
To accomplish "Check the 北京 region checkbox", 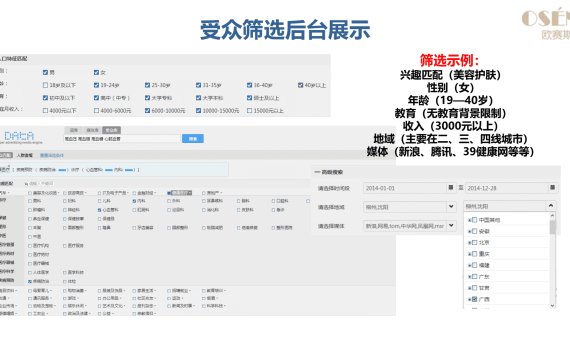I will [474, 243].
